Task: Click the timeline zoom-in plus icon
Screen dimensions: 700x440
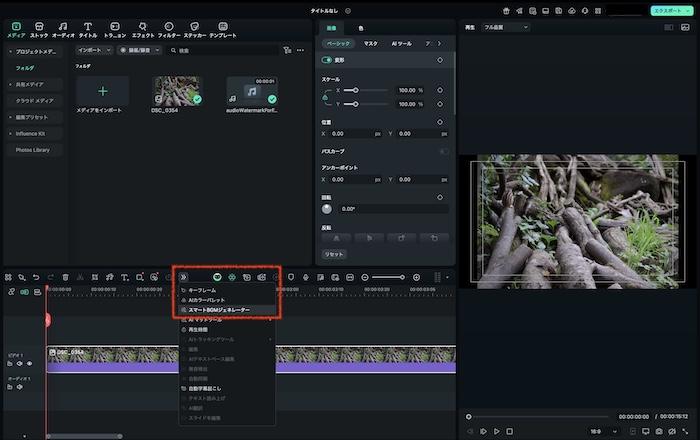Action: point(416,277)
